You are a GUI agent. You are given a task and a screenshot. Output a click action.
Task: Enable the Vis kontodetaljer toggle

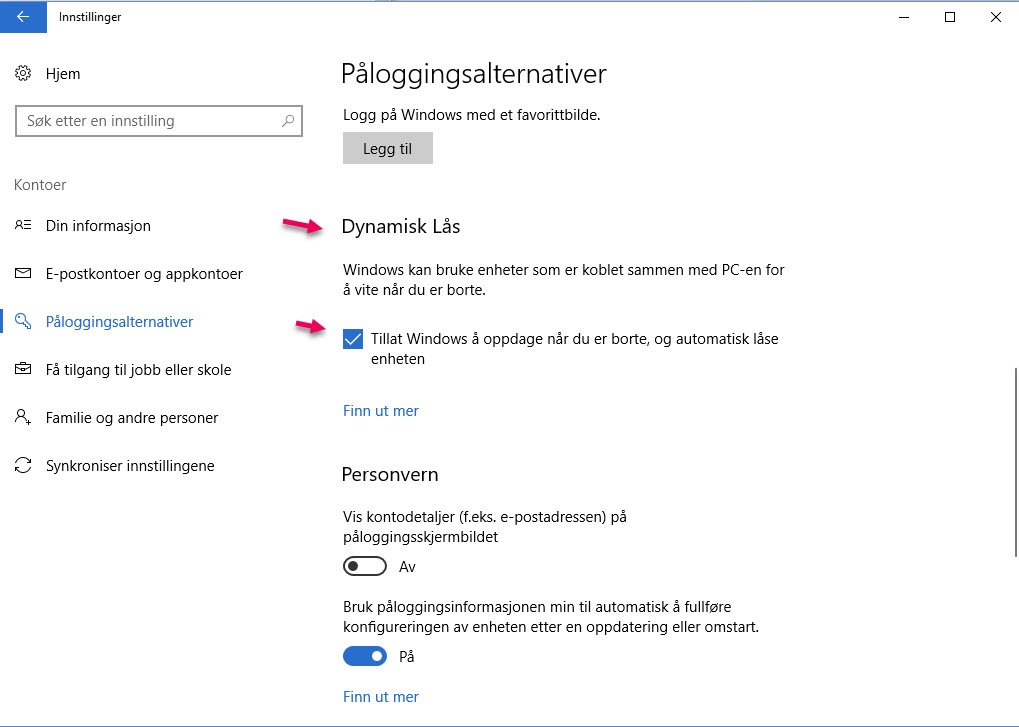coord(364,567)
